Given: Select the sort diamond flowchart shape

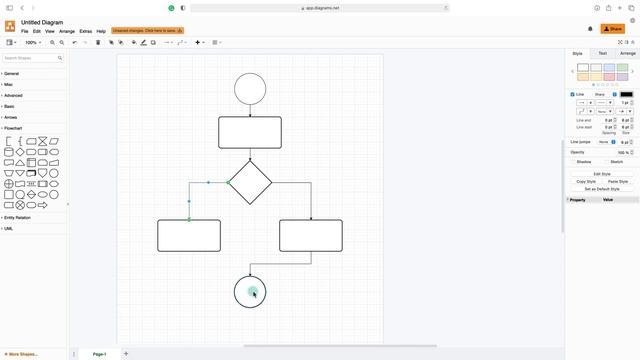Looking at the screenshot, I should [x=31, y=194].
